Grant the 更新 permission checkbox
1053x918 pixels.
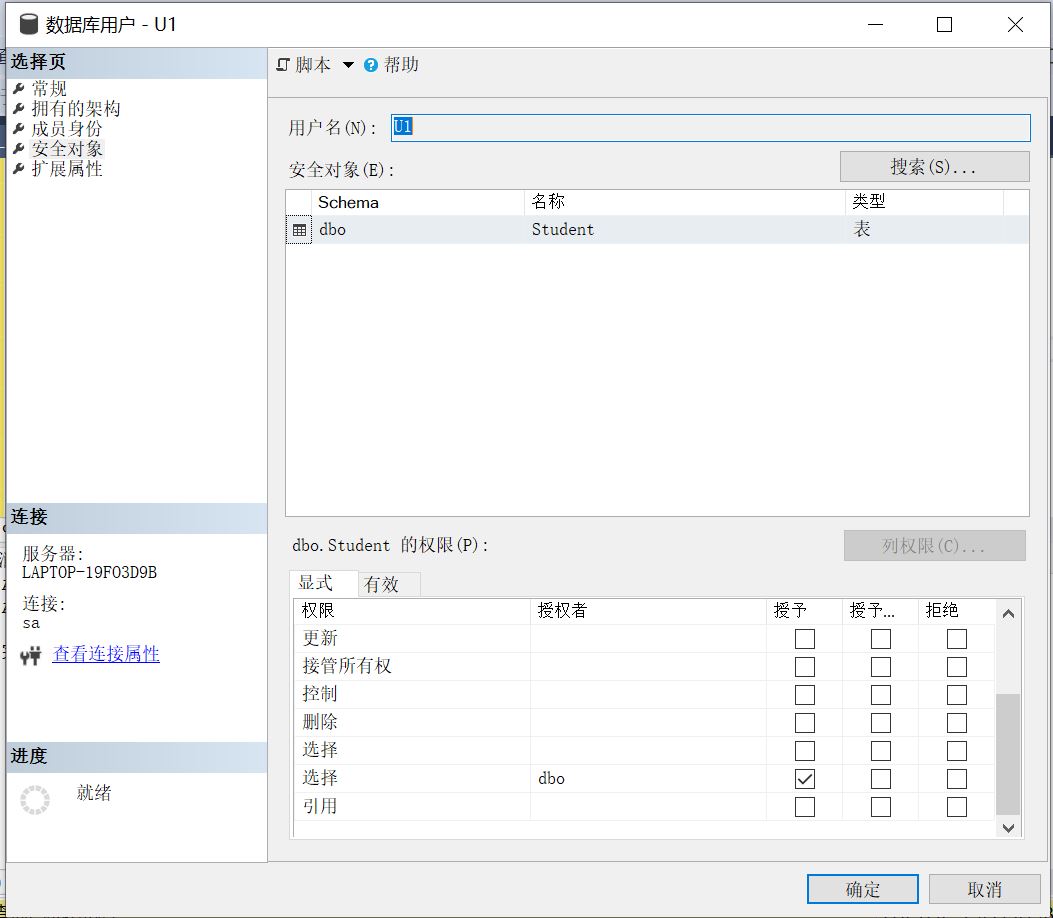[805, 638]
